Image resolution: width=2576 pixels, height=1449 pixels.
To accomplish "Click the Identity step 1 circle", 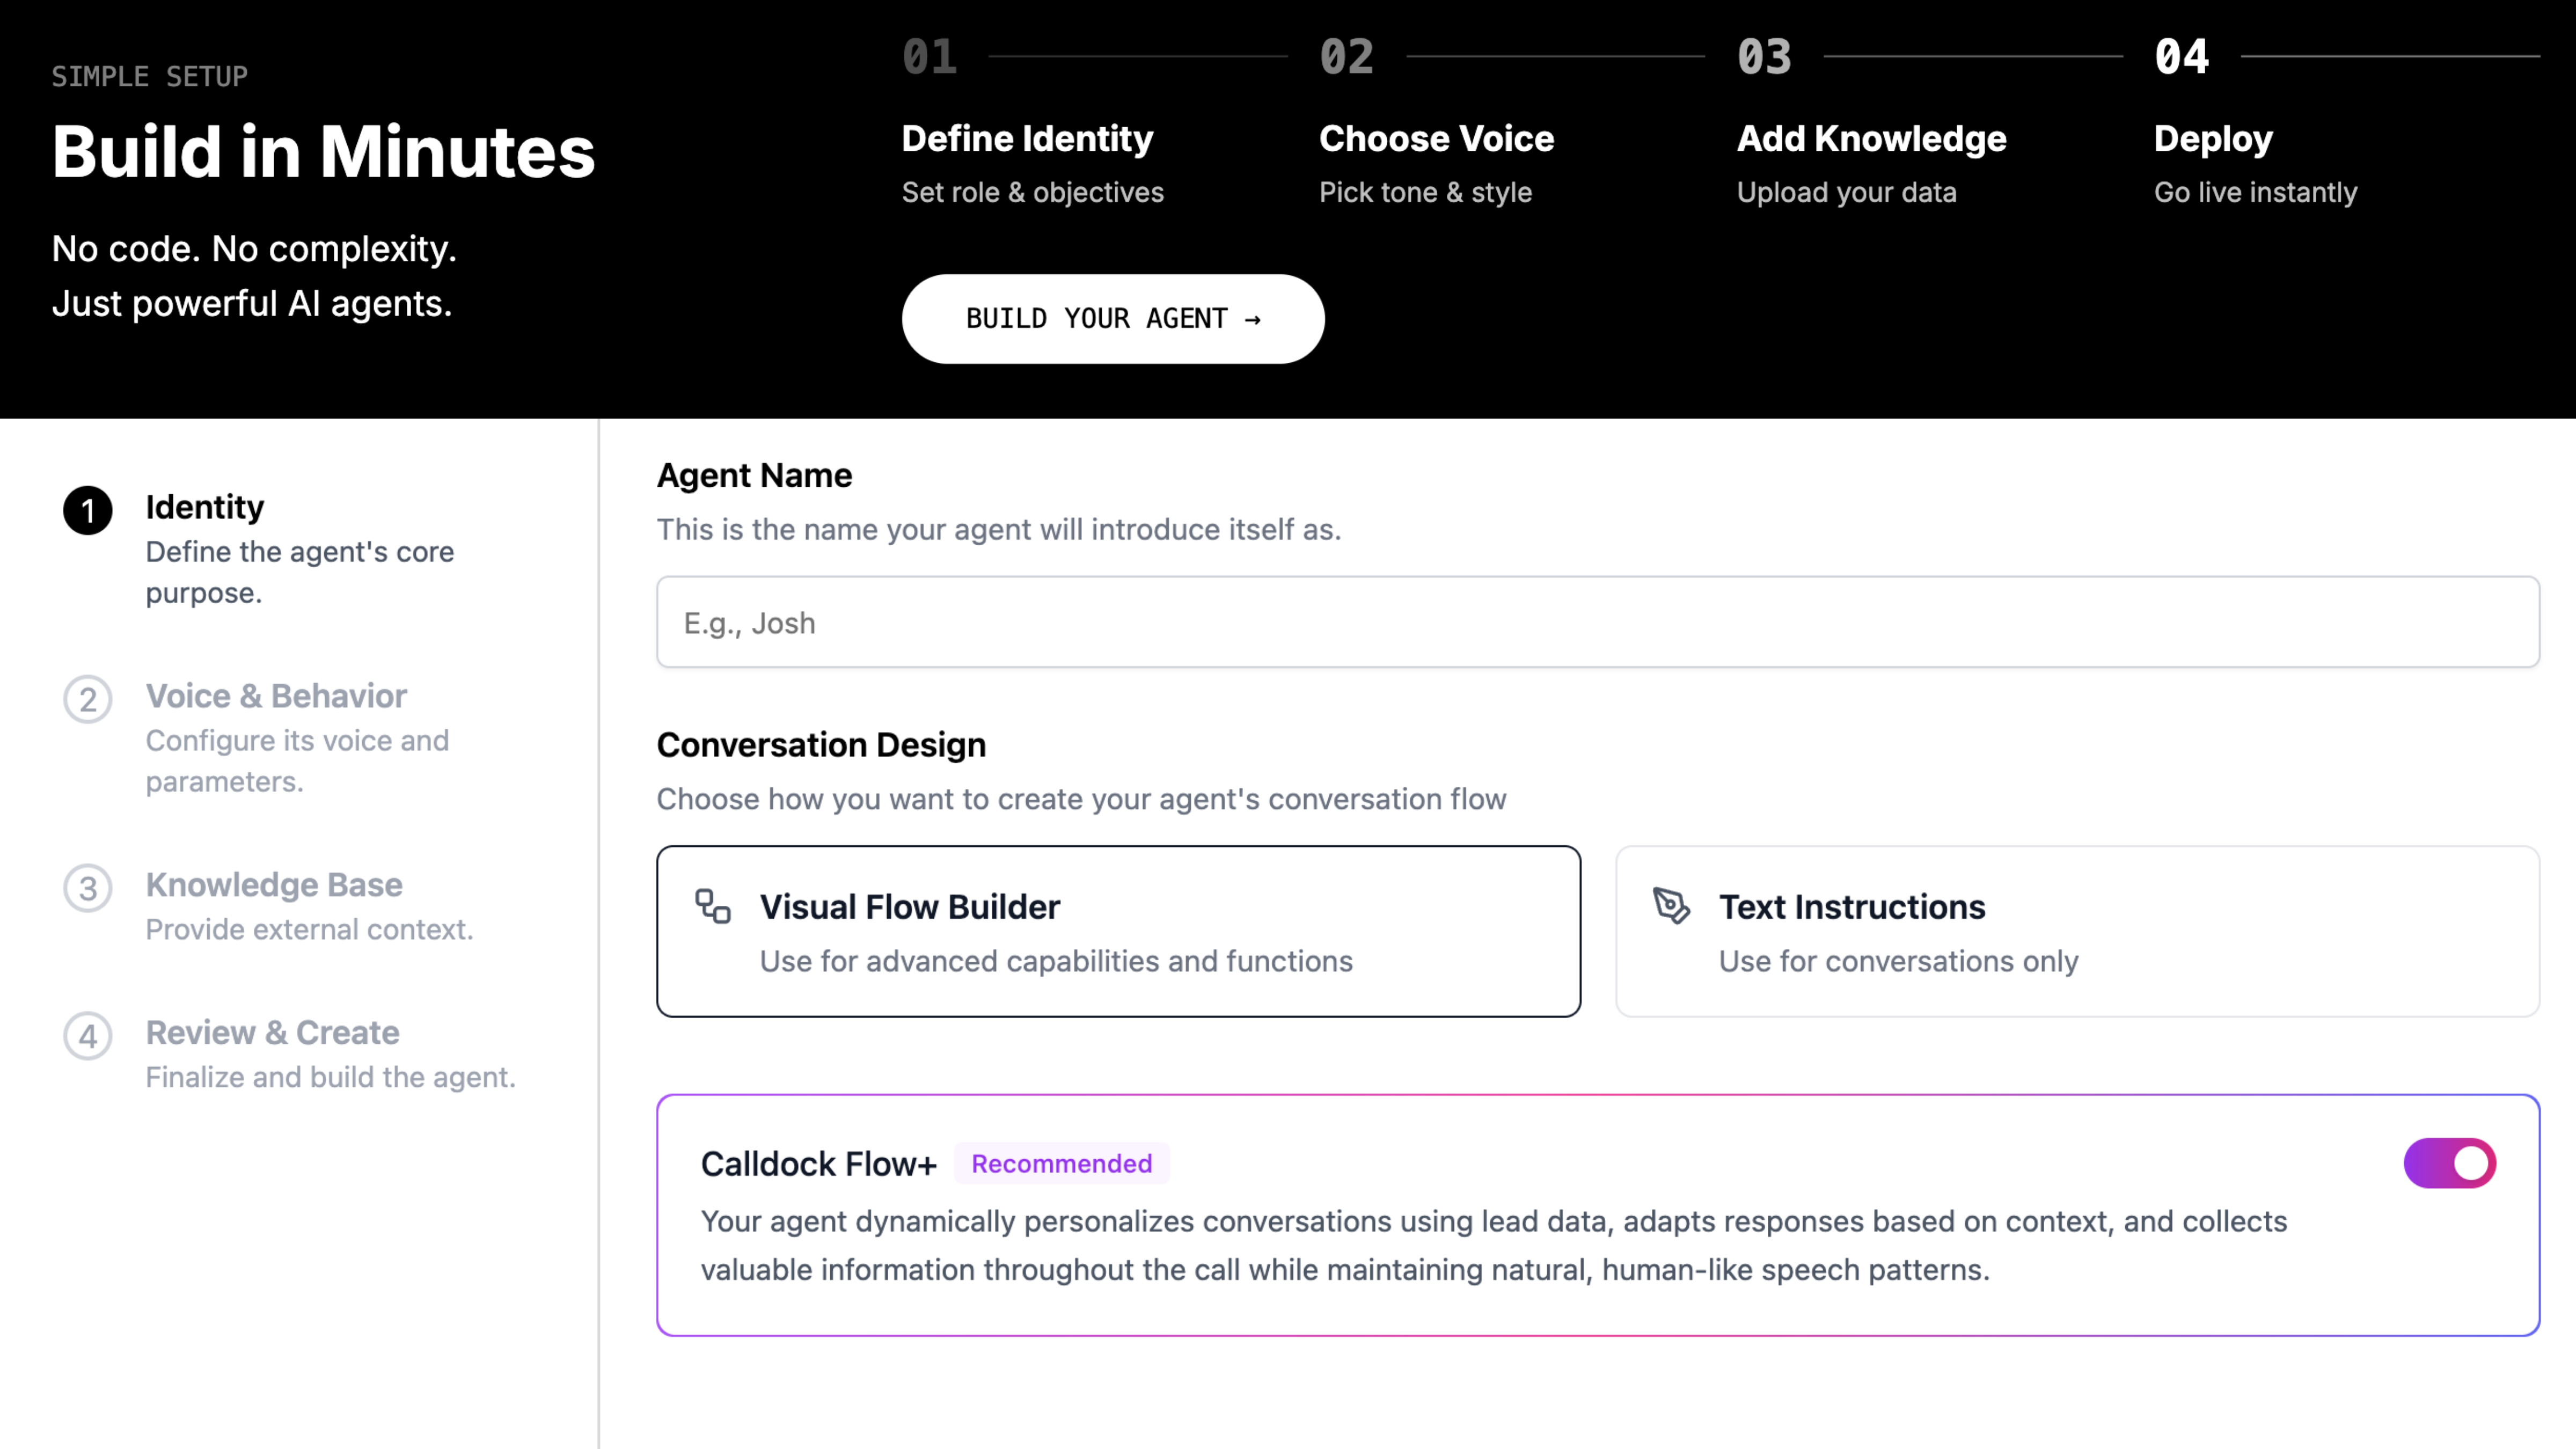I will pyautogui.click(x=88, y=511).
